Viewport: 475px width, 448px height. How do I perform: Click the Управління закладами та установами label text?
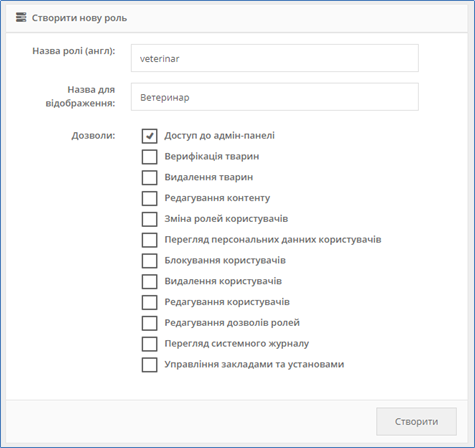[x=254, y=364]
